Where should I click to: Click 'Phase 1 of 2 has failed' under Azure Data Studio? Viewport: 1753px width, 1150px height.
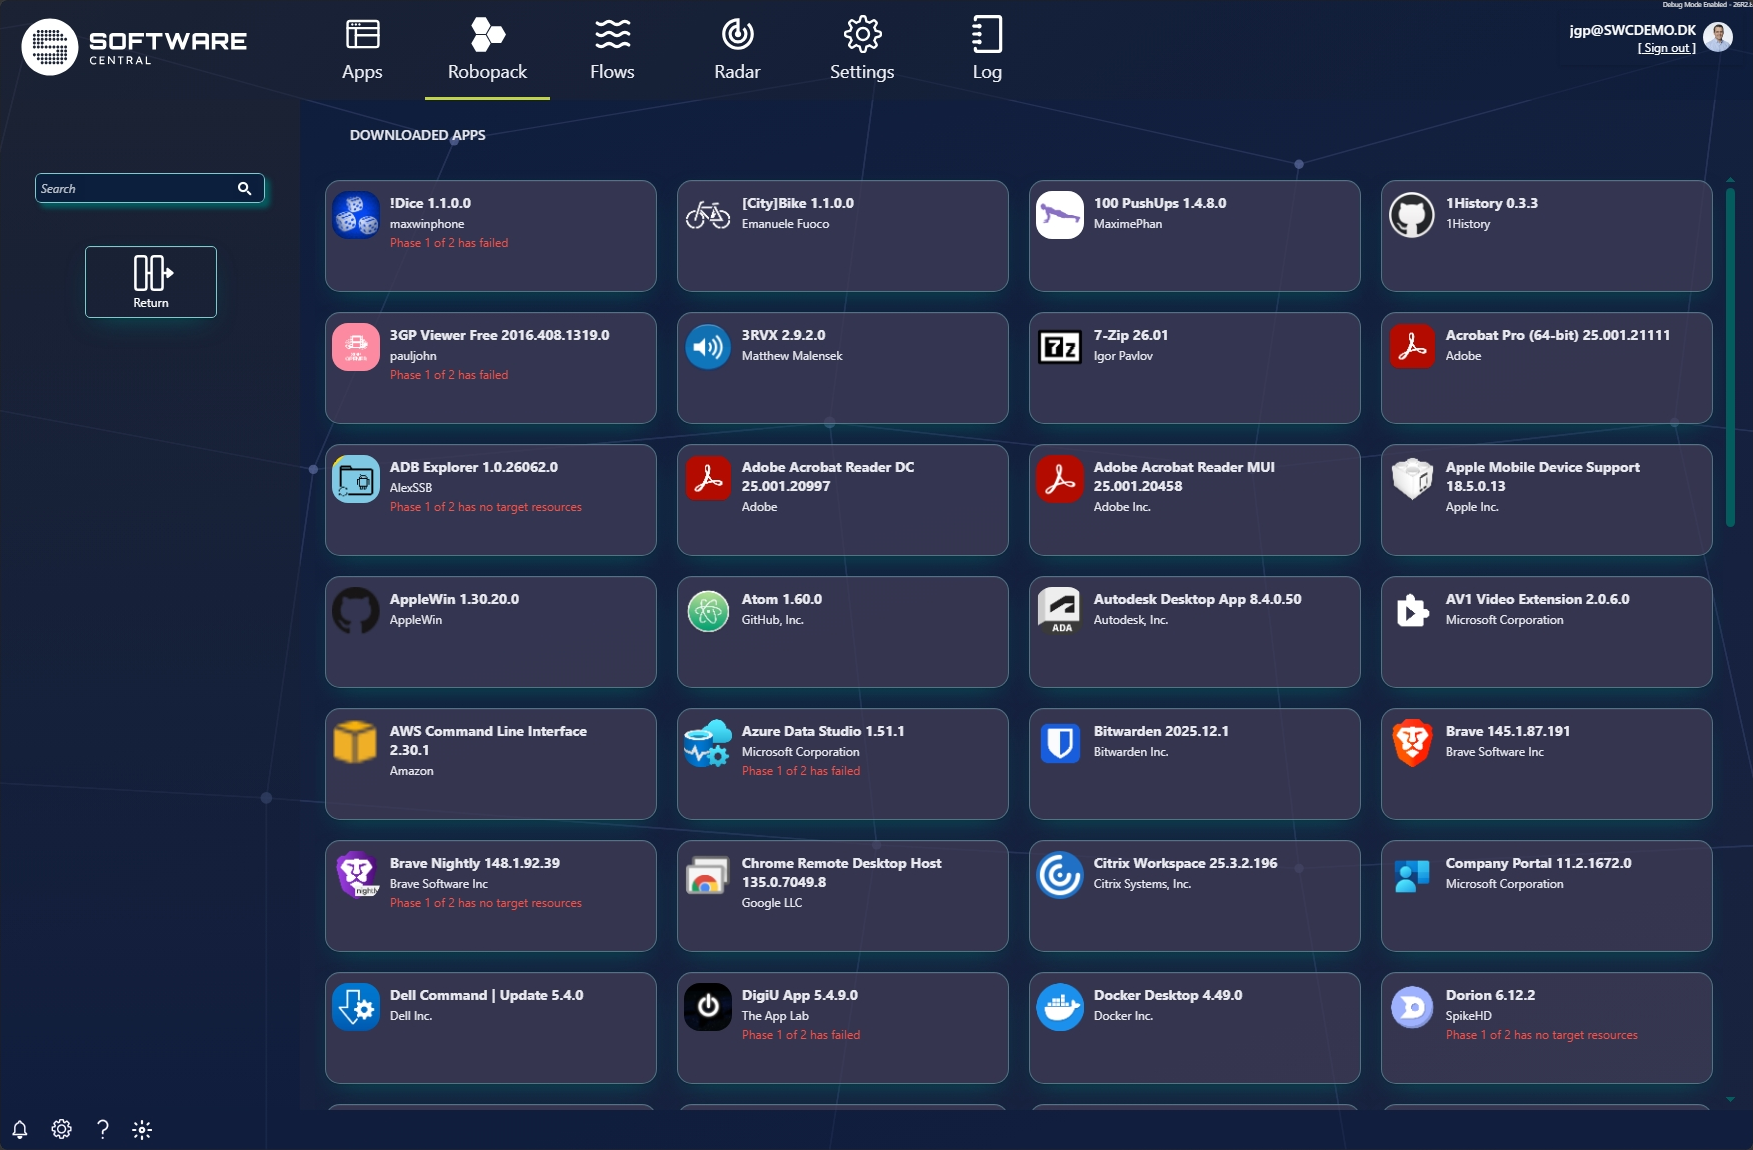(801, 771)
